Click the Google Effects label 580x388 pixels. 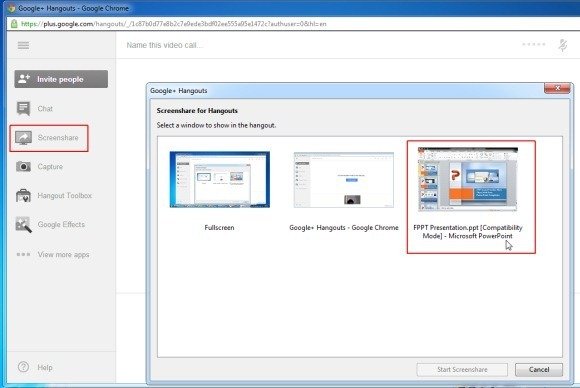(61, 225)
